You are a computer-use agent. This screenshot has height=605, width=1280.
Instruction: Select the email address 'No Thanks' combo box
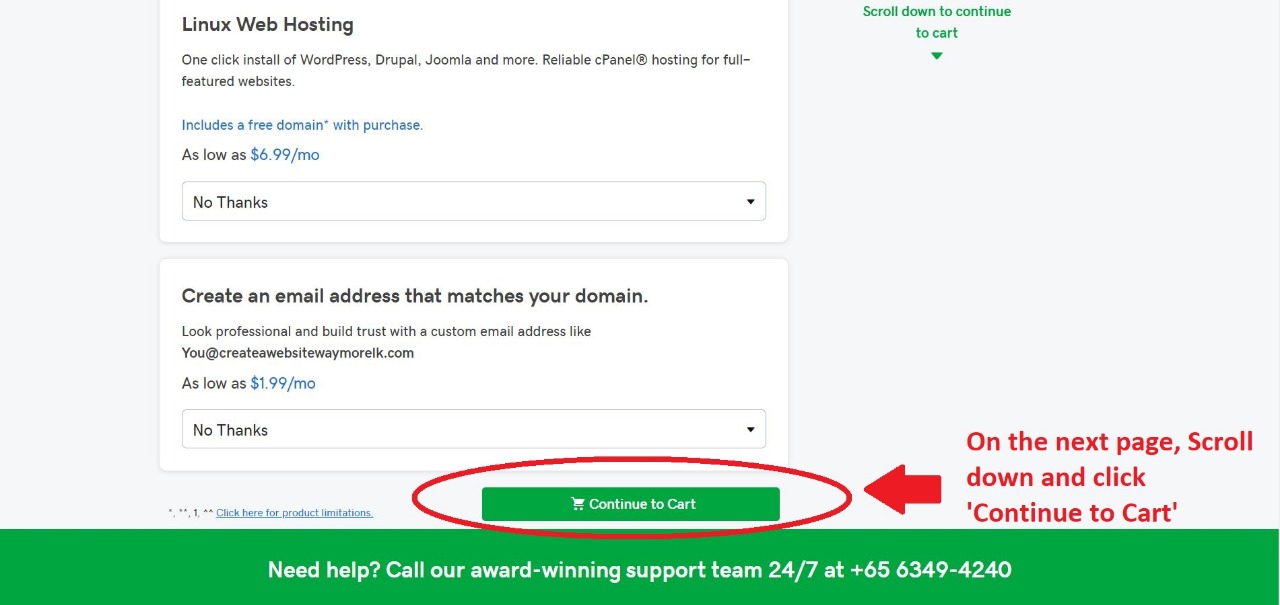point(474,429)
